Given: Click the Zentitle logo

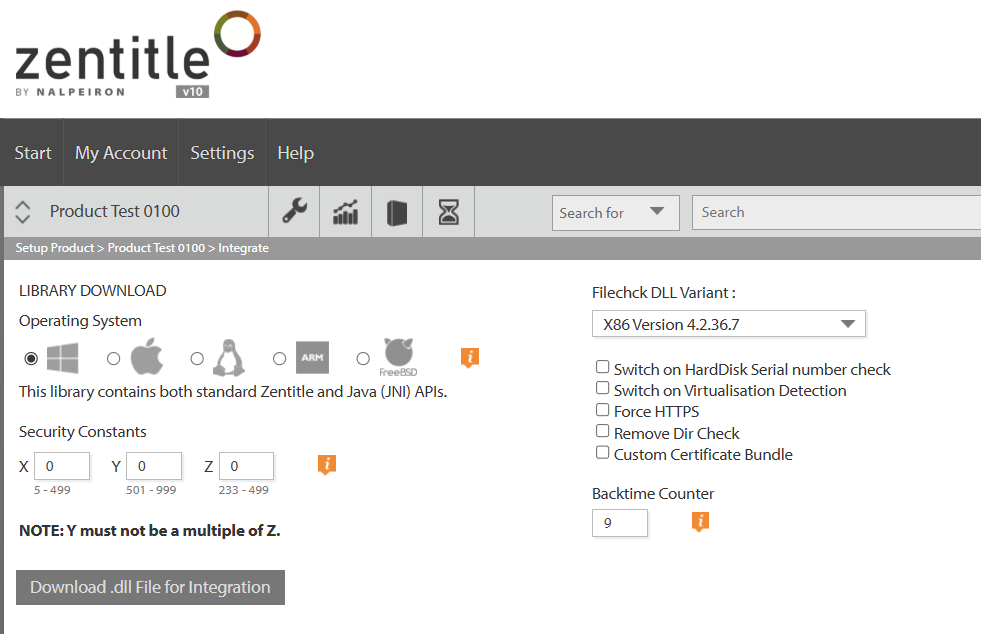Looking at the screenshot, I should pos(138,54).
